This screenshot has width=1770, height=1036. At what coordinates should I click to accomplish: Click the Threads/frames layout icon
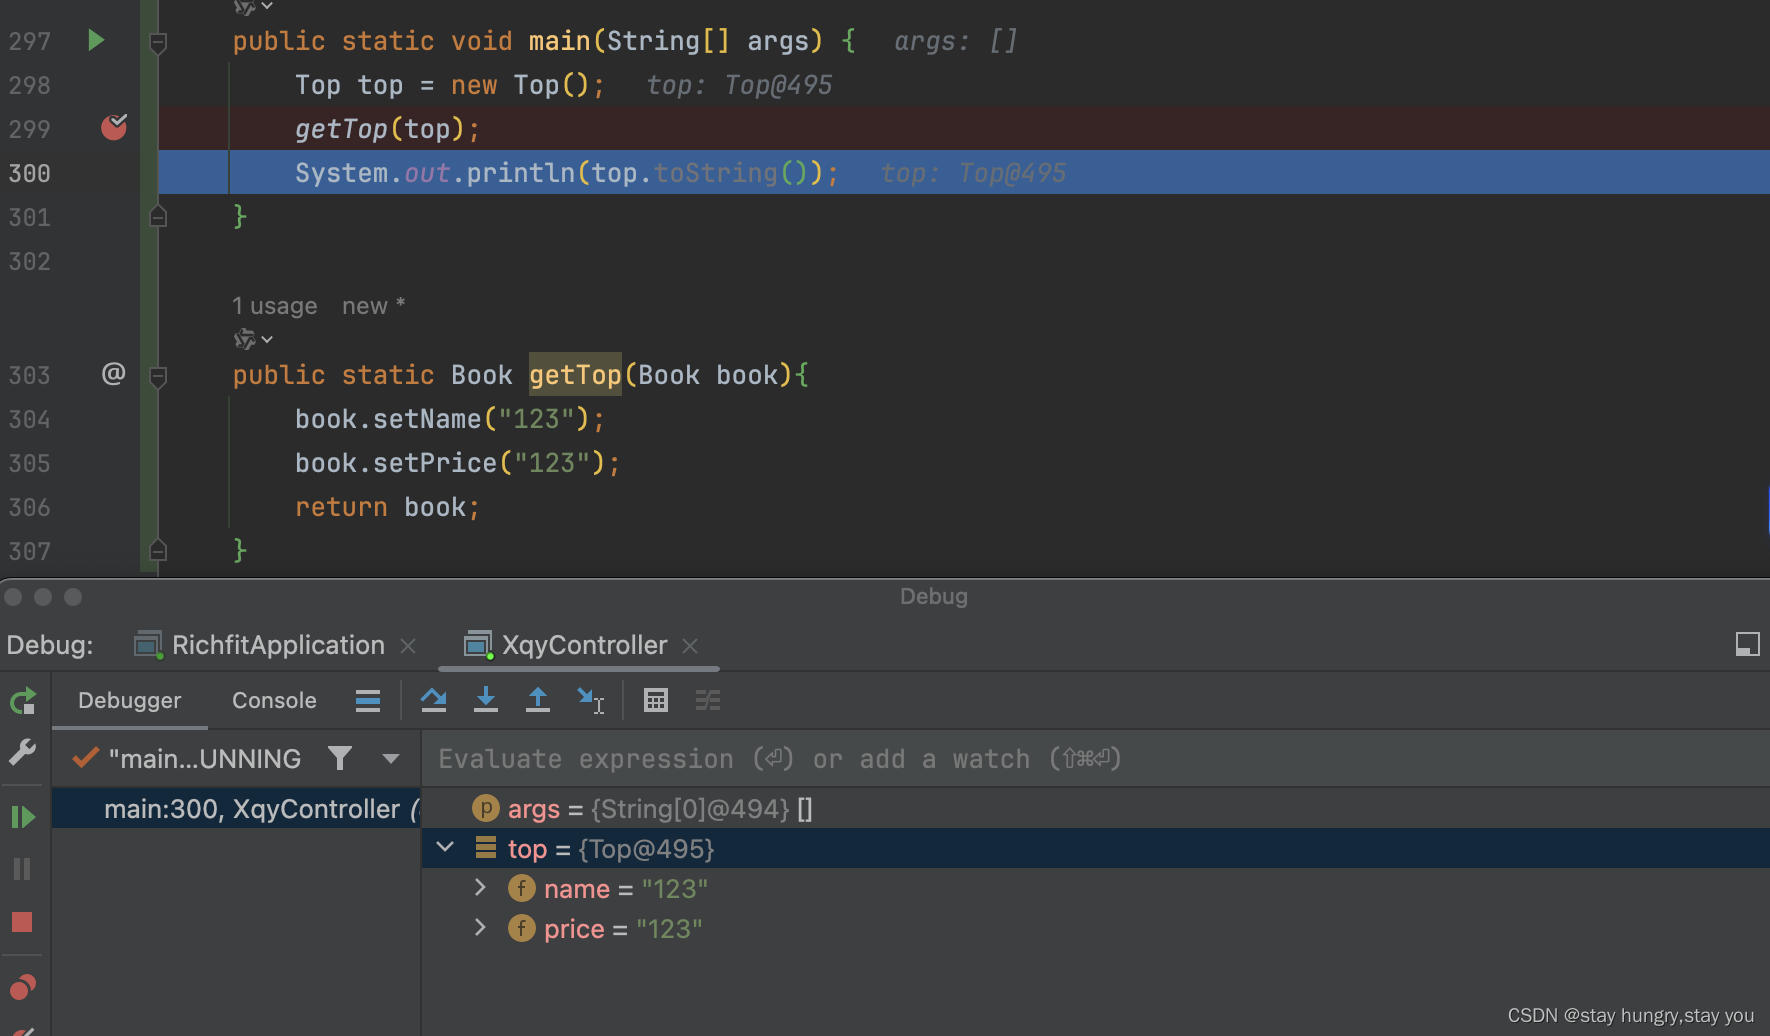pos(368,701)
